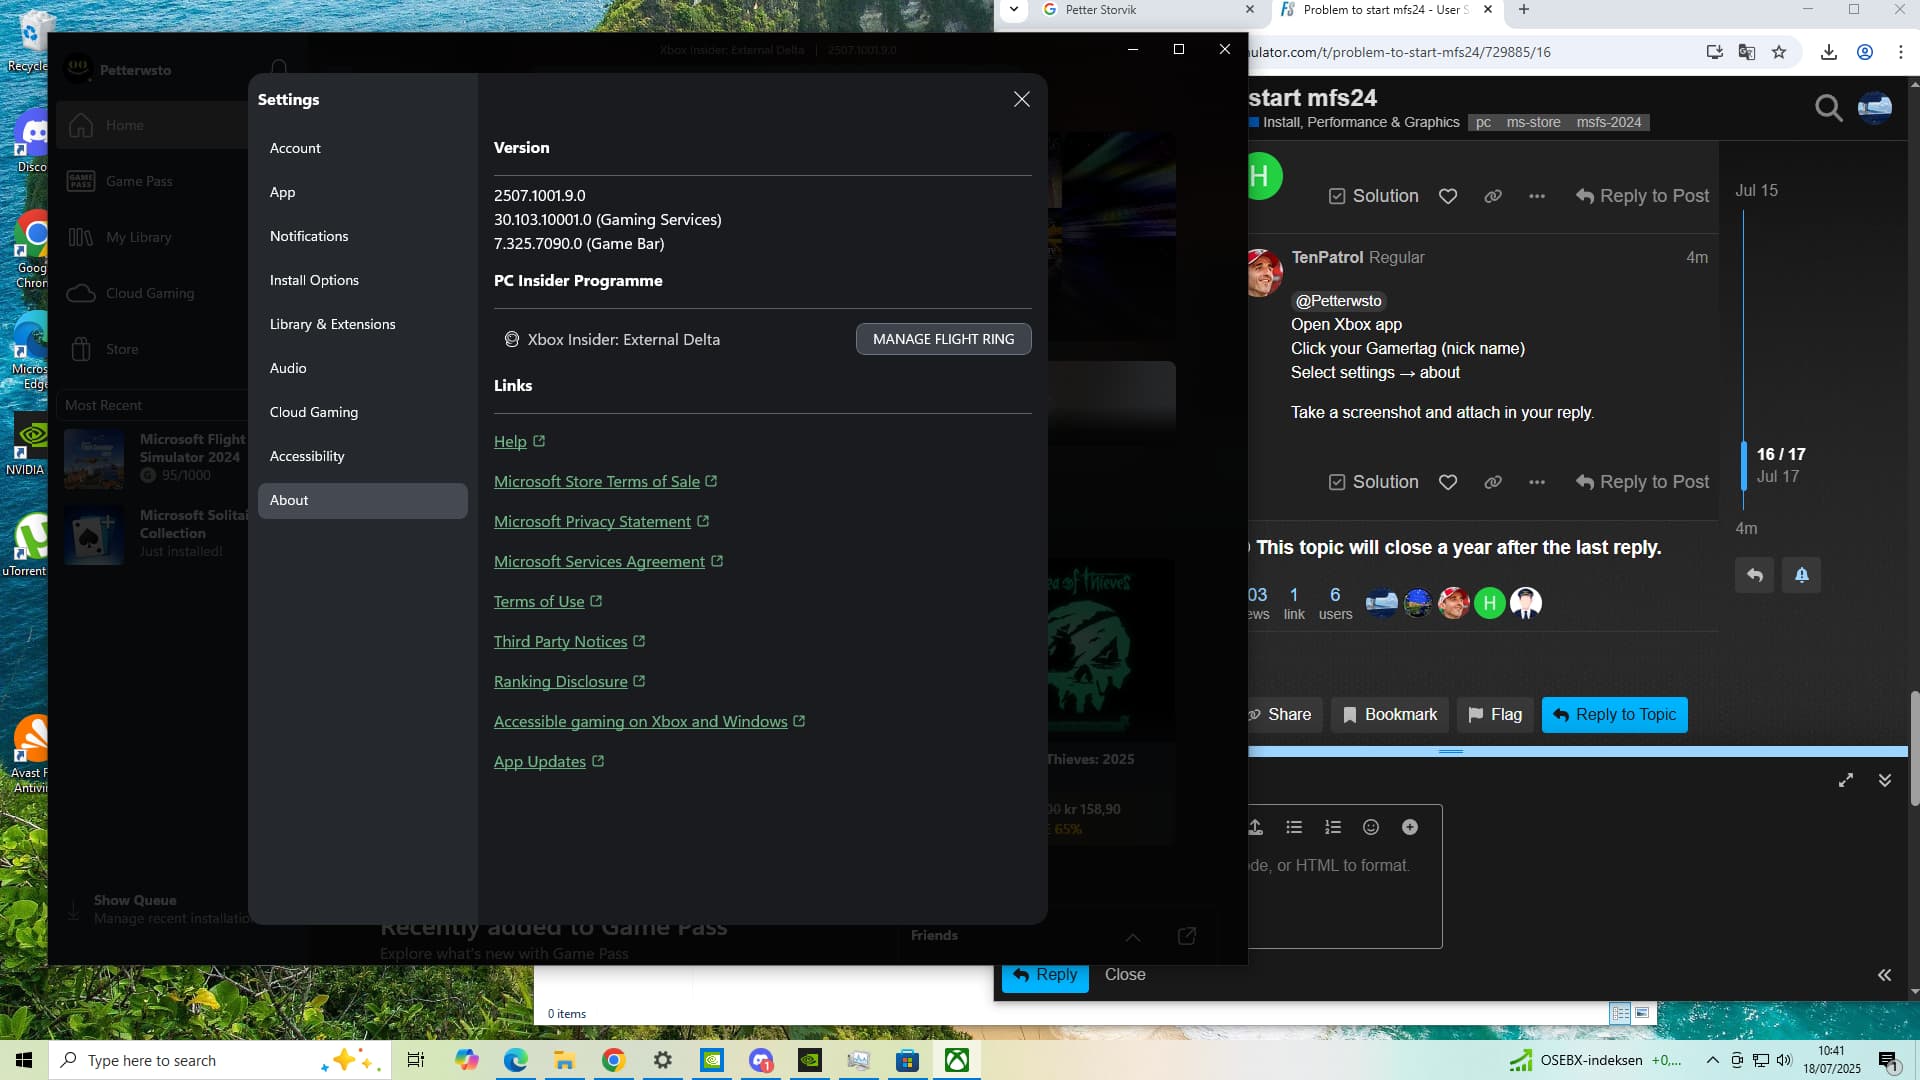Click the topic notification bell icon
Viewport: 1920px width, 1080px height.
(1800, 575)
